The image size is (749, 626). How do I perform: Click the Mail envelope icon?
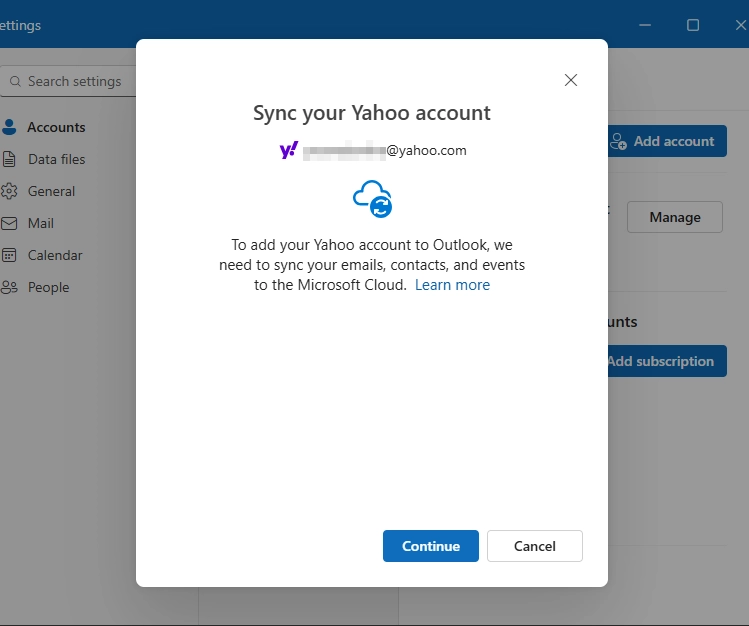click(x=9, y=223)
